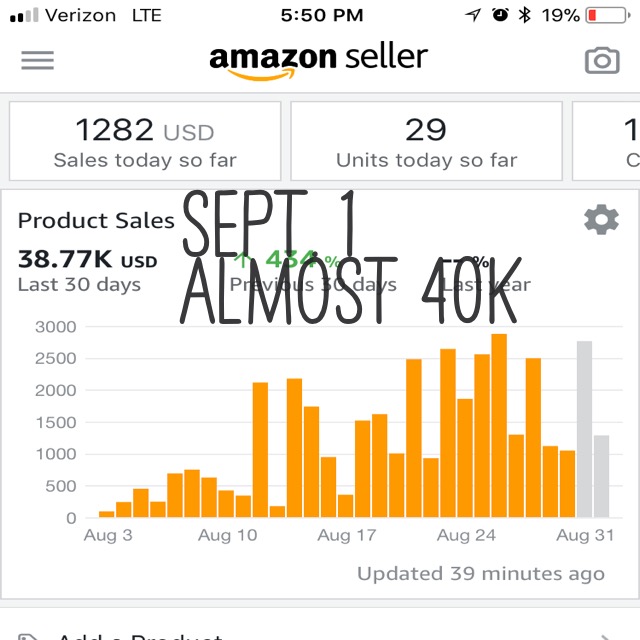
Task: Tap the location arrow status icon
Action: coord(473,15)
